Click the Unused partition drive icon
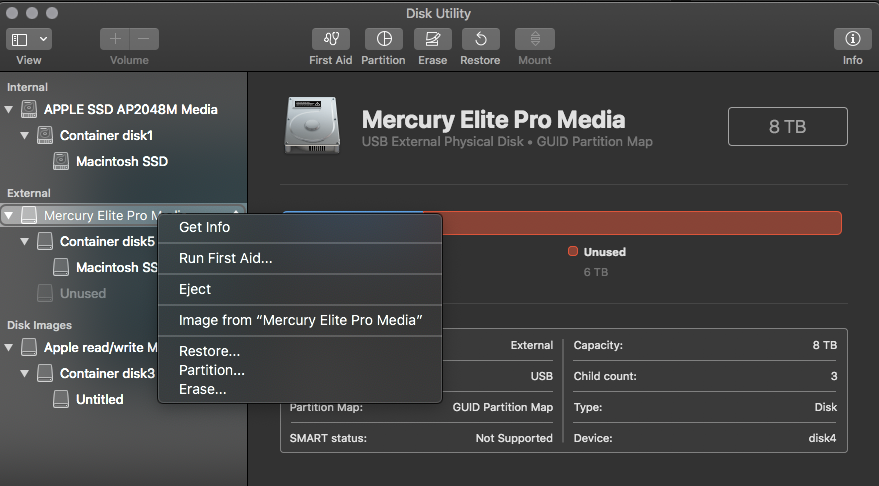879x486 pixels. tap(45, 293)
